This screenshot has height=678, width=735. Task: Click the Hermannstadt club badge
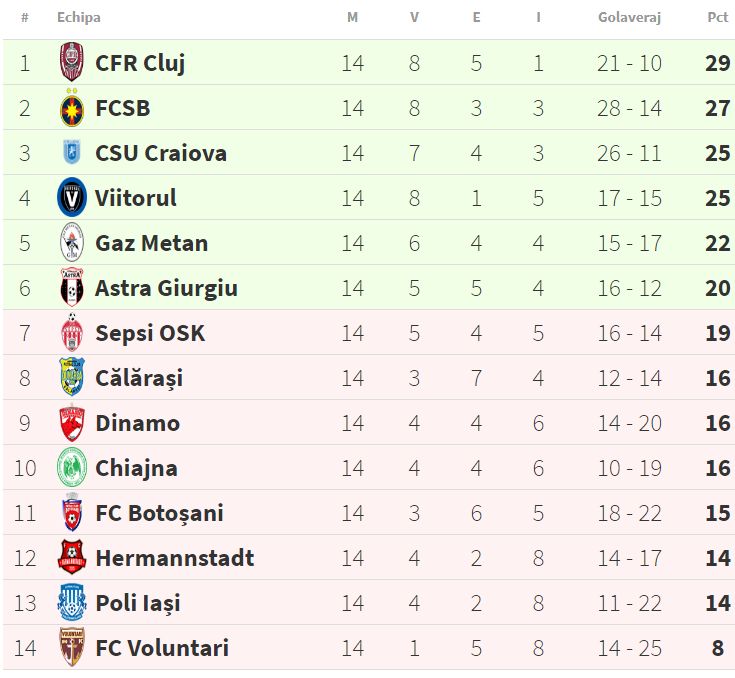[72, 558]
